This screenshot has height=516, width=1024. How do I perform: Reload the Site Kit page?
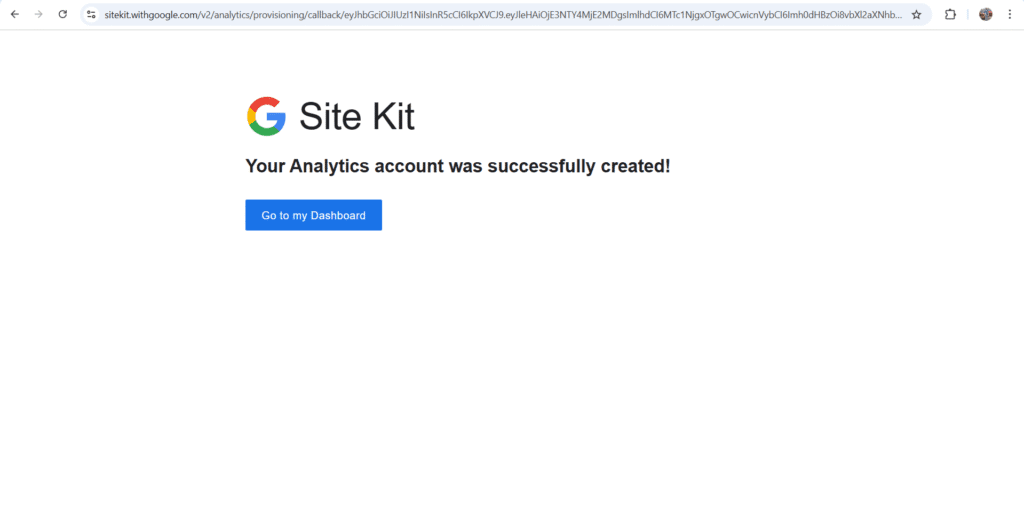pos(63,15)
